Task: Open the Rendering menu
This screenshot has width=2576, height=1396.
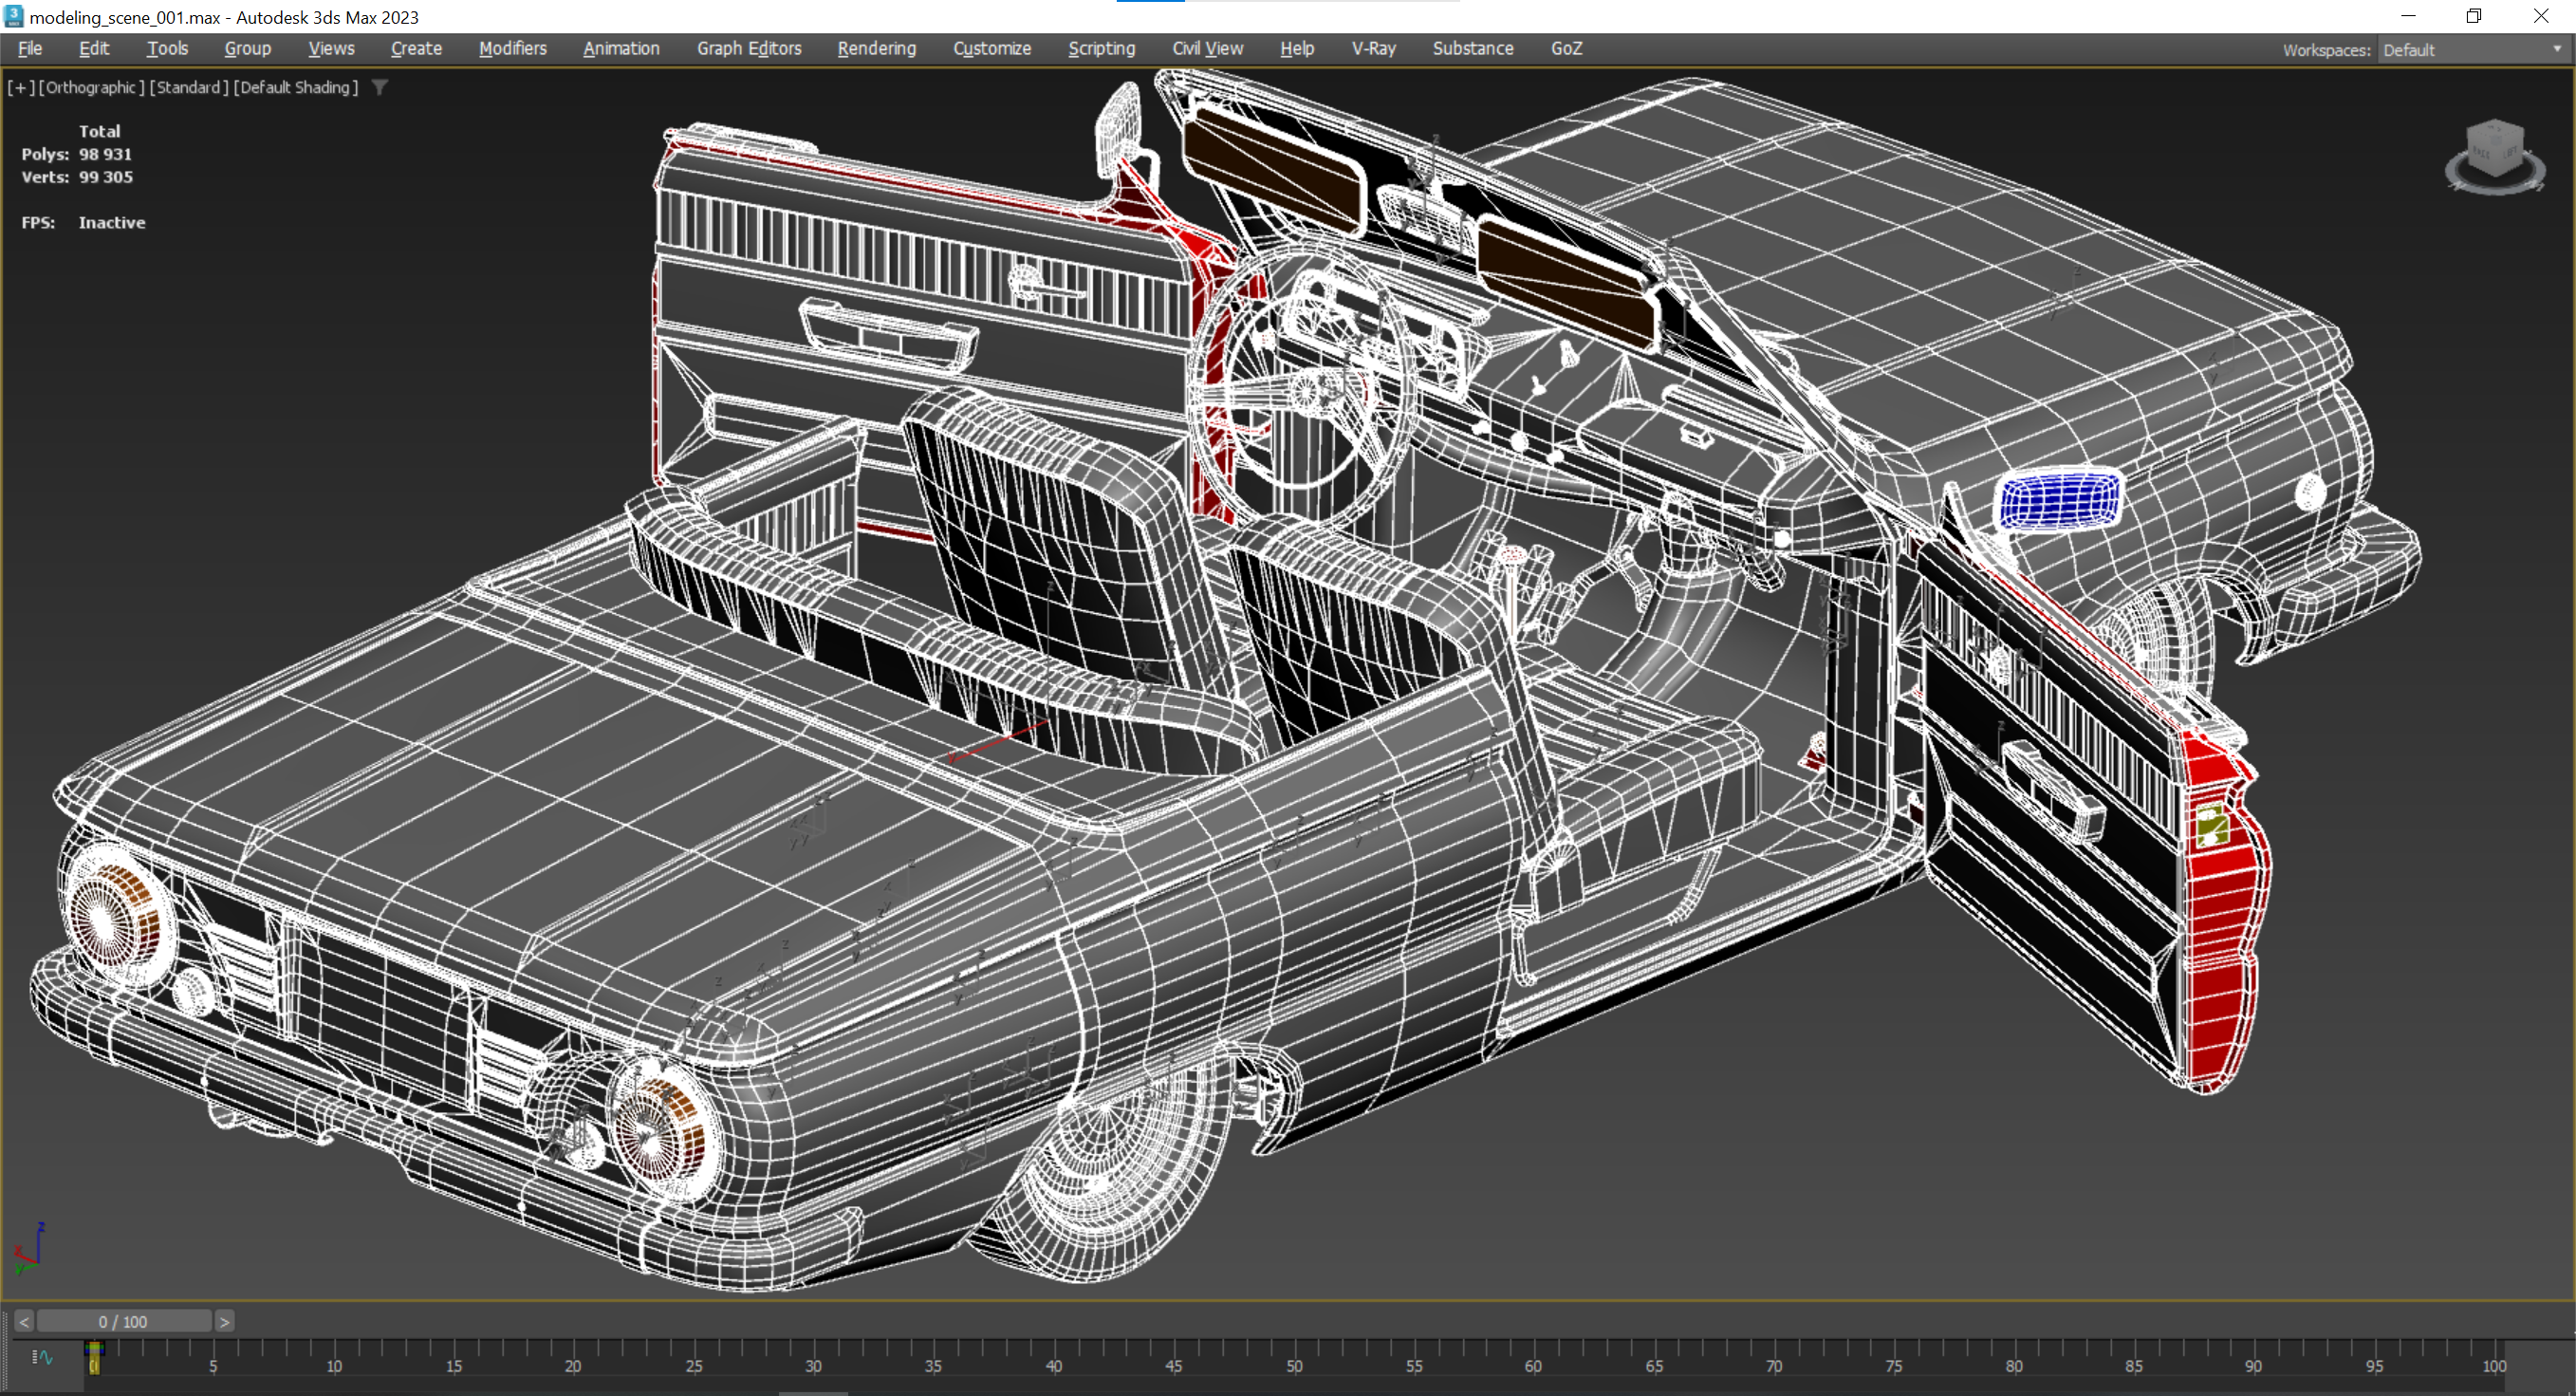Action: pos(876,48)
